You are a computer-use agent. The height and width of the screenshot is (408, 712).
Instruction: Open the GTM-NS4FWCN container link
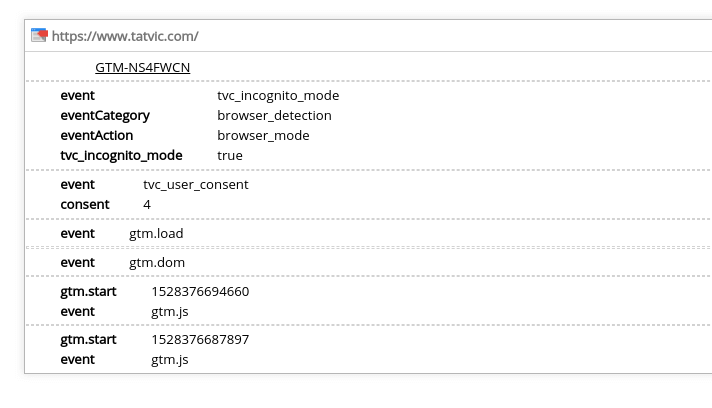pyautogui.click(x=143, y=68)
